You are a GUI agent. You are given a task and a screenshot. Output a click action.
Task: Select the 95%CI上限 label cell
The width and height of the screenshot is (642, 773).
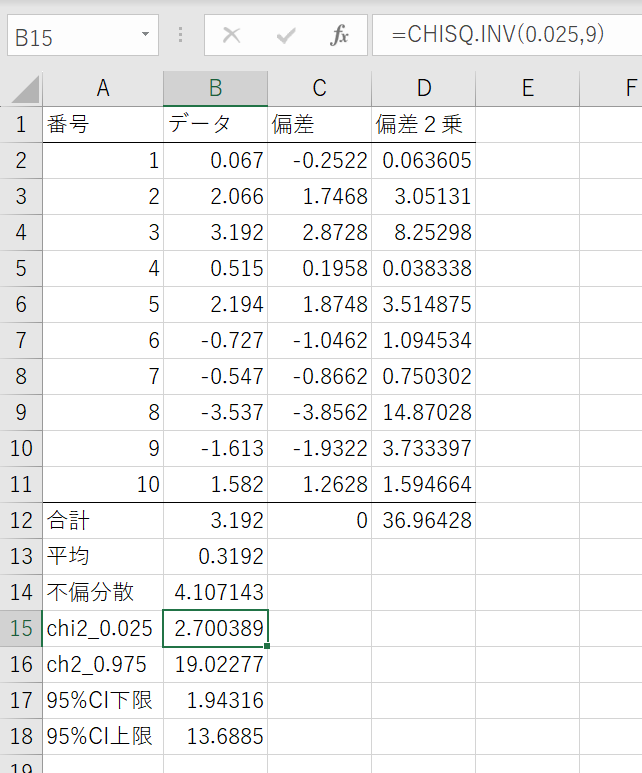103,737
